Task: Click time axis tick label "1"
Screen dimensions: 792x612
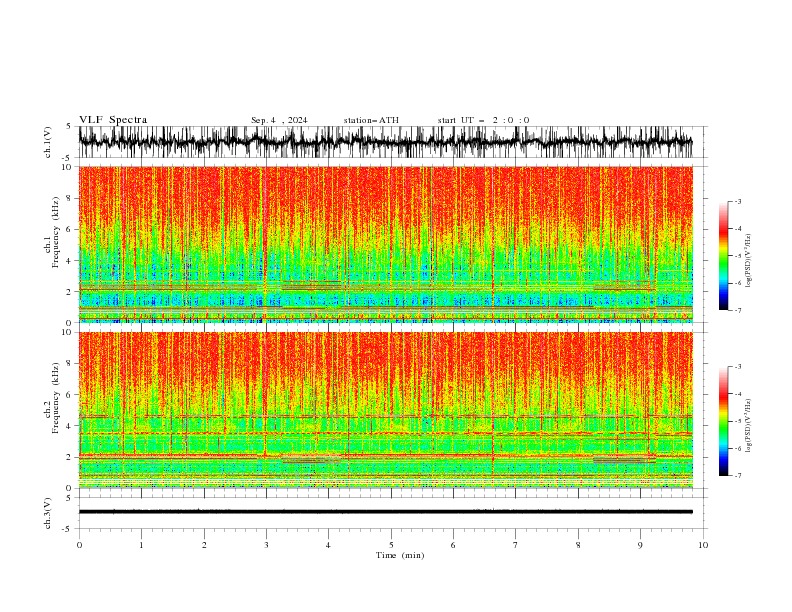Action: click(x=141, y=545)
